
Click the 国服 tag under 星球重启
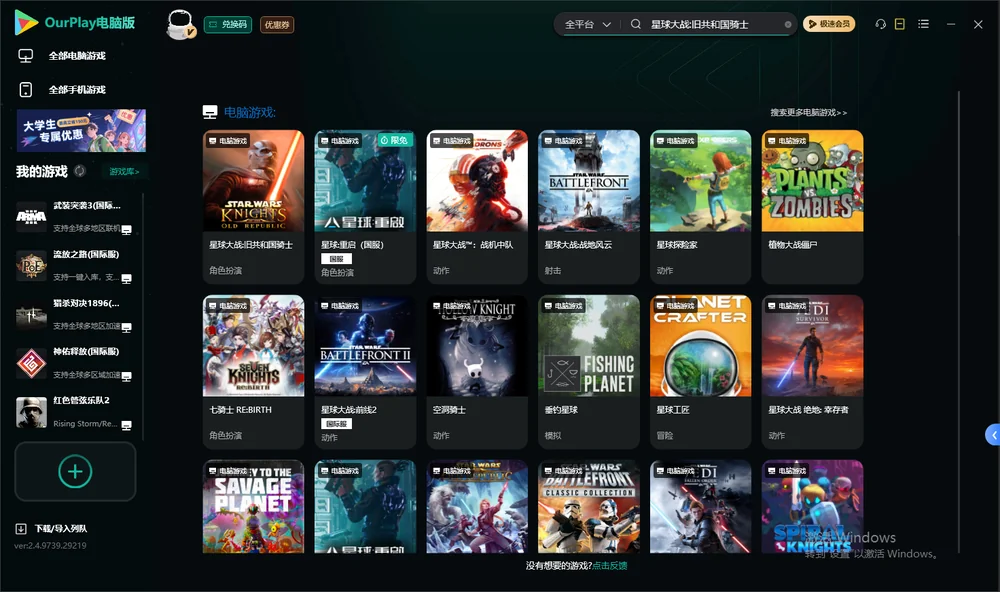coord(336,259)
